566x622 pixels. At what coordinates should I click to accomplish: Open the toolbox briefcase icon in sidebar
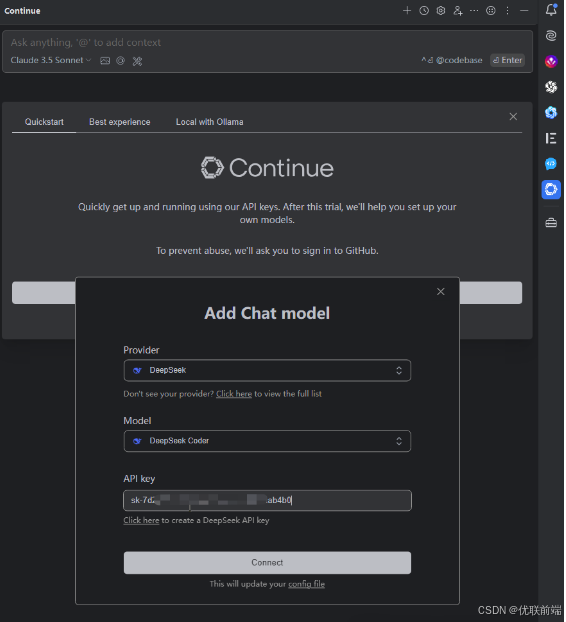[551, 223]
